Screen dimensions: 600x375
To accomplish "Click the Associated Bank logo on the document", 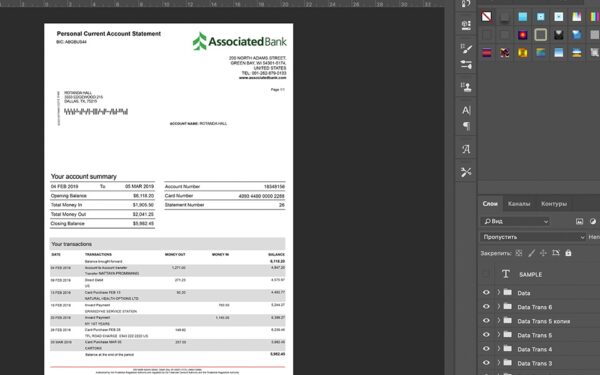I will (240, 41).
